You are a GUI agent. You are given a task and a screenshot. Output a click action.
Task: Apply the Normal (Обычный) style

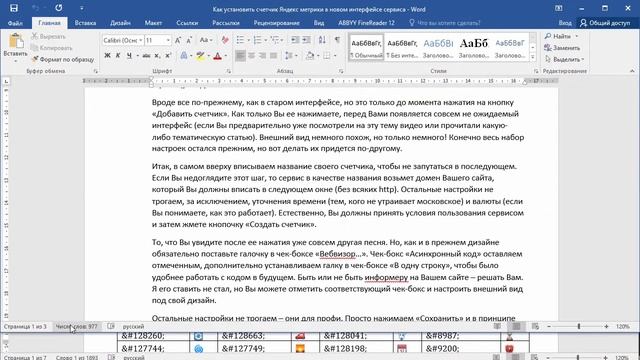tap(366, 47)
